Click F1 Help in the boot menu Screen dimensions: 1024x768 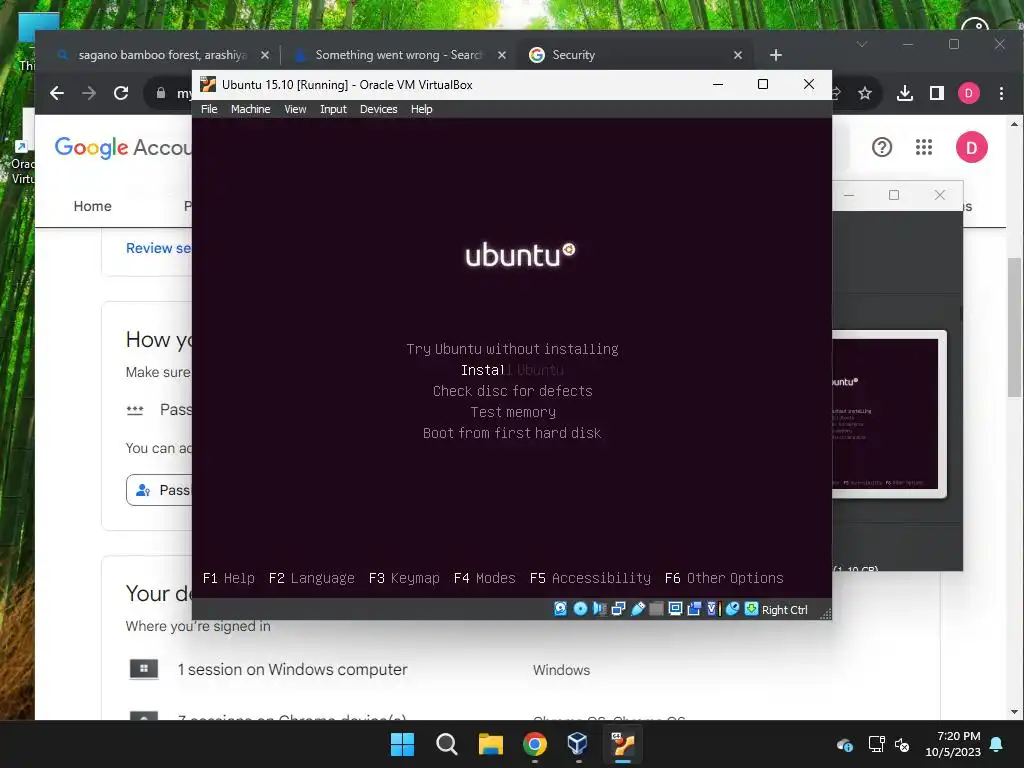[229, 578]
